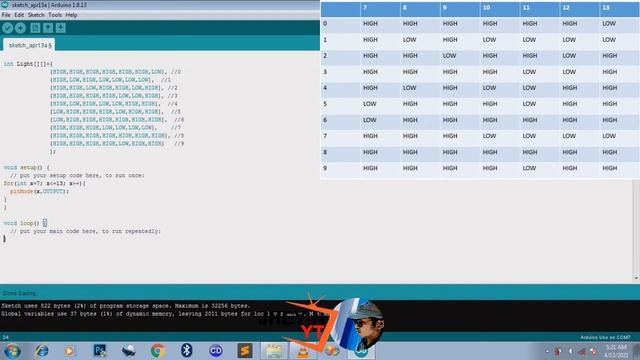Click the table column header 10
The width and height of the screenshot is (640, 360).
click(500, 8)
